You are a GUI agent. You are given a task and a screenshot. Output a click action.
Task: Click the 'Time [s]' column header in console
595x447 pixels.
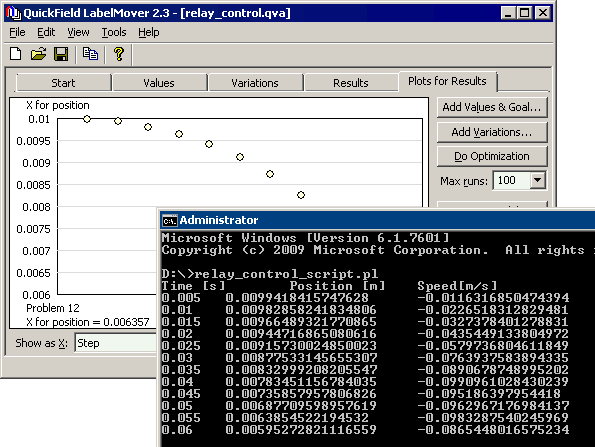coord(194,286)
